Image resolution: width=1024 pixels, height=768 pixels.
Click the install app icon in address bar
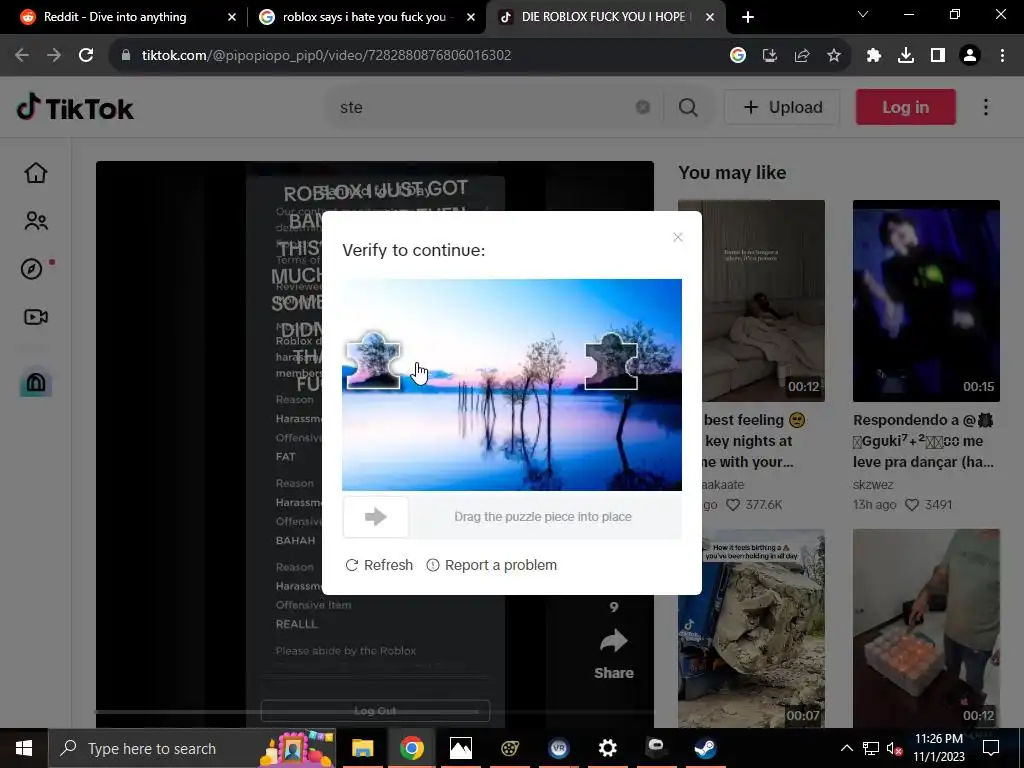pyautogui.click(x=770, y=56)
